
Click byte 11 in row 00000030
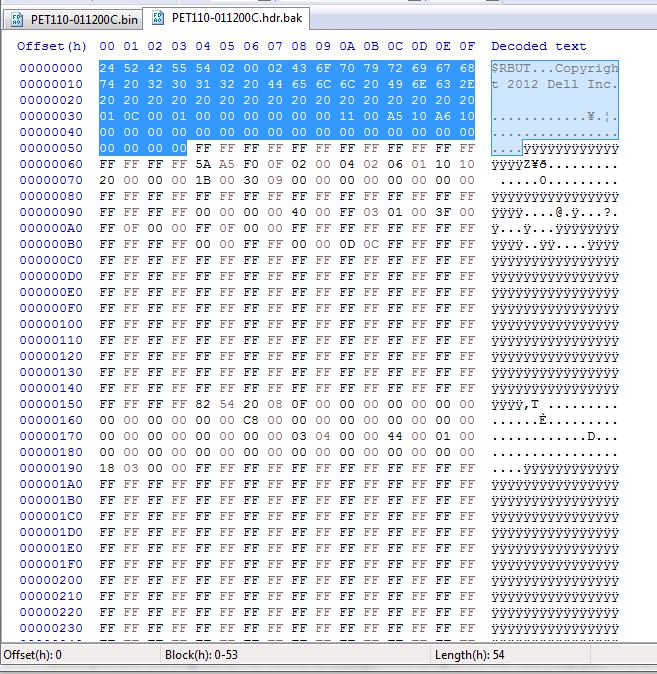[x=347, y=116]
